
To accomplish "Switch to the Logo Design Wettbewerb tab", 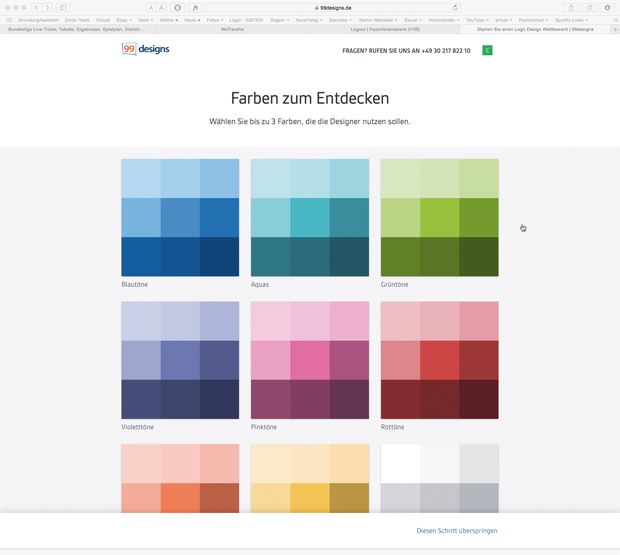I will point(535,29).
